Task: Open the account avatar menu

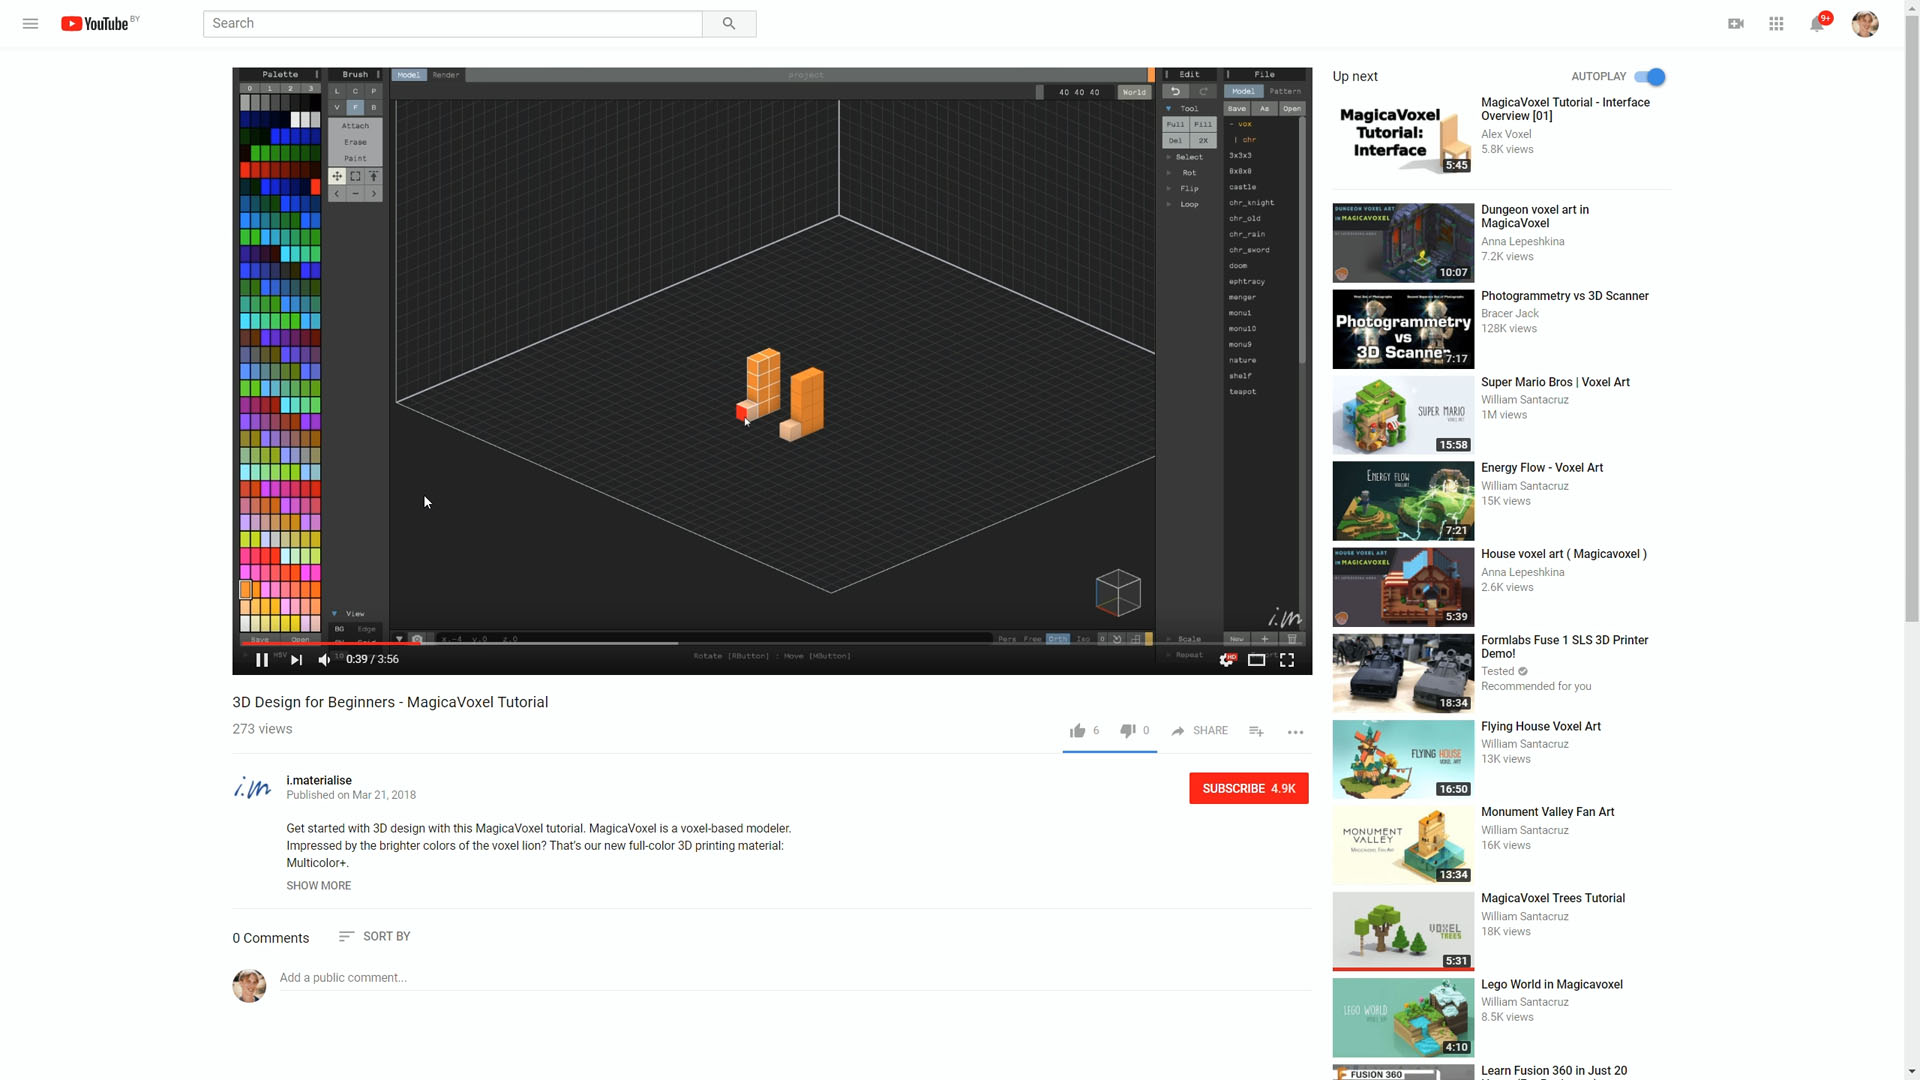Action: [x=1865, y=23]
